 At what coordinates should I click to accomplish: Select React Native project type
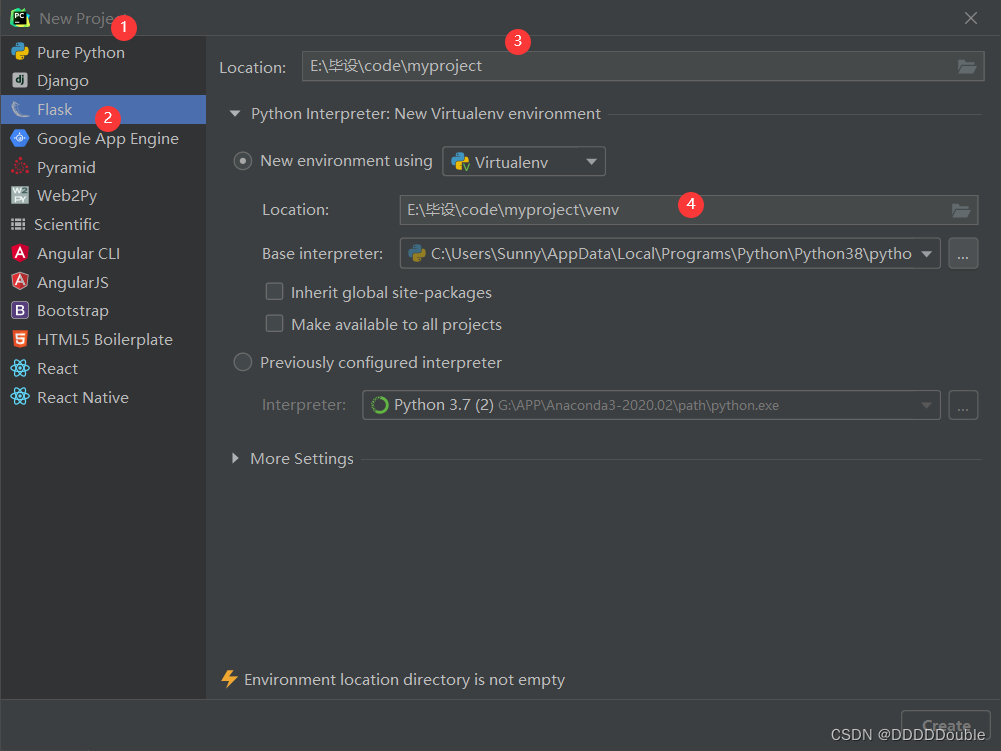[x=103, y=397]
